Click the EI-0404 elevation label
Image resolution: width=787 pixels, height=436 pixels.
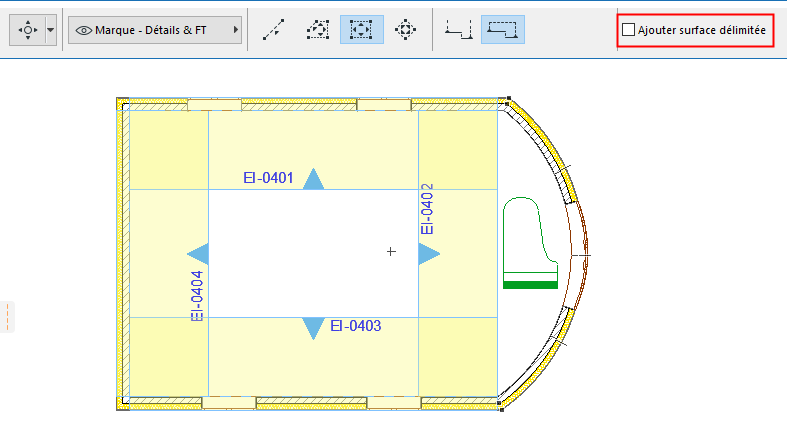pos(197,296)
